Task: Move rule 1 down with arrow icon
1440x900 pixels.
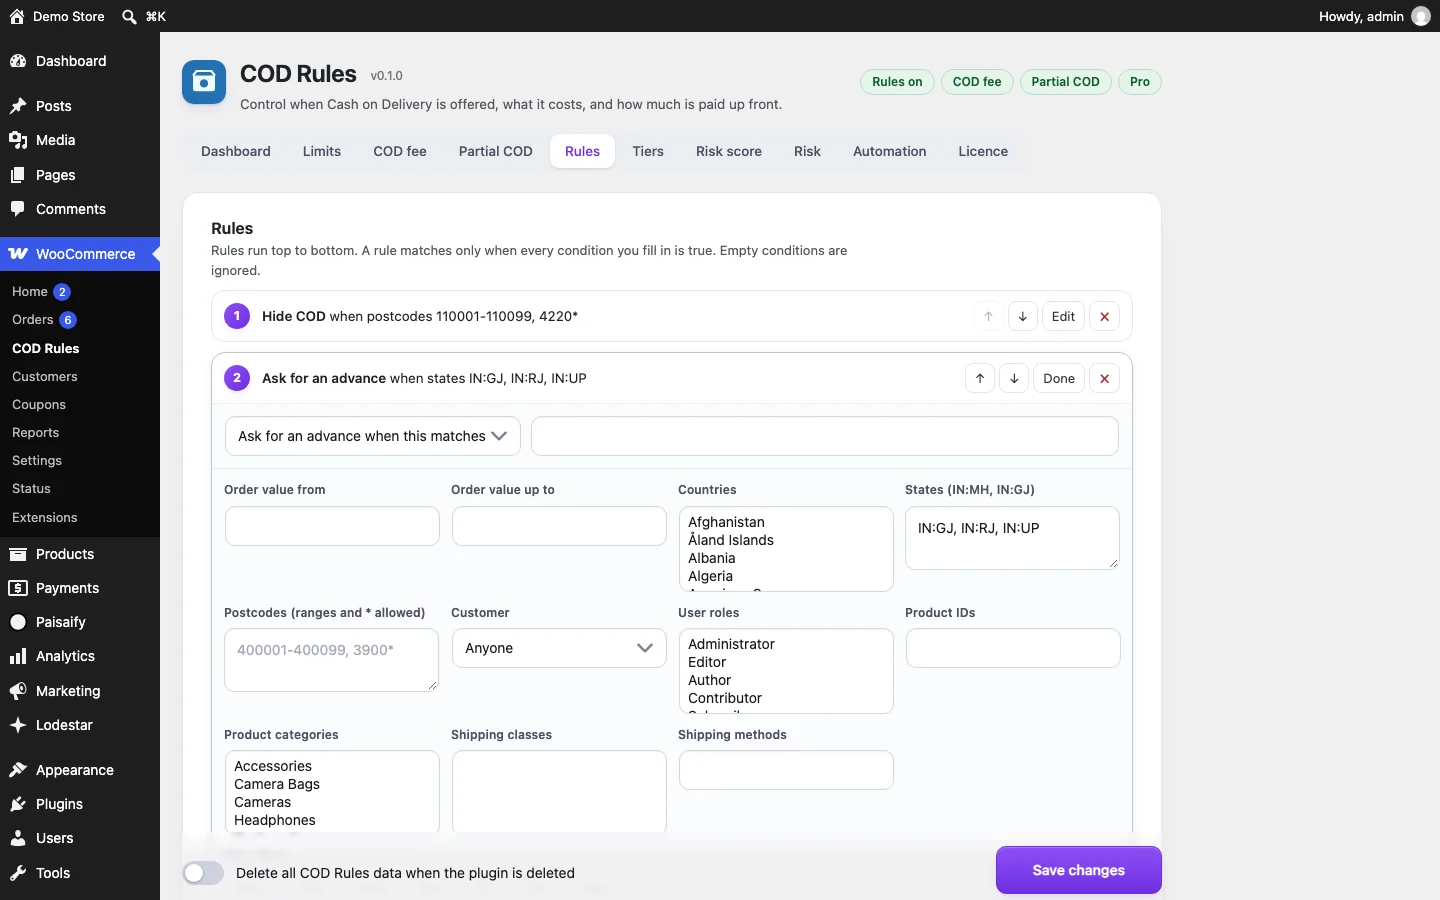Action: pyautogui.click(x=1022, y=317)
